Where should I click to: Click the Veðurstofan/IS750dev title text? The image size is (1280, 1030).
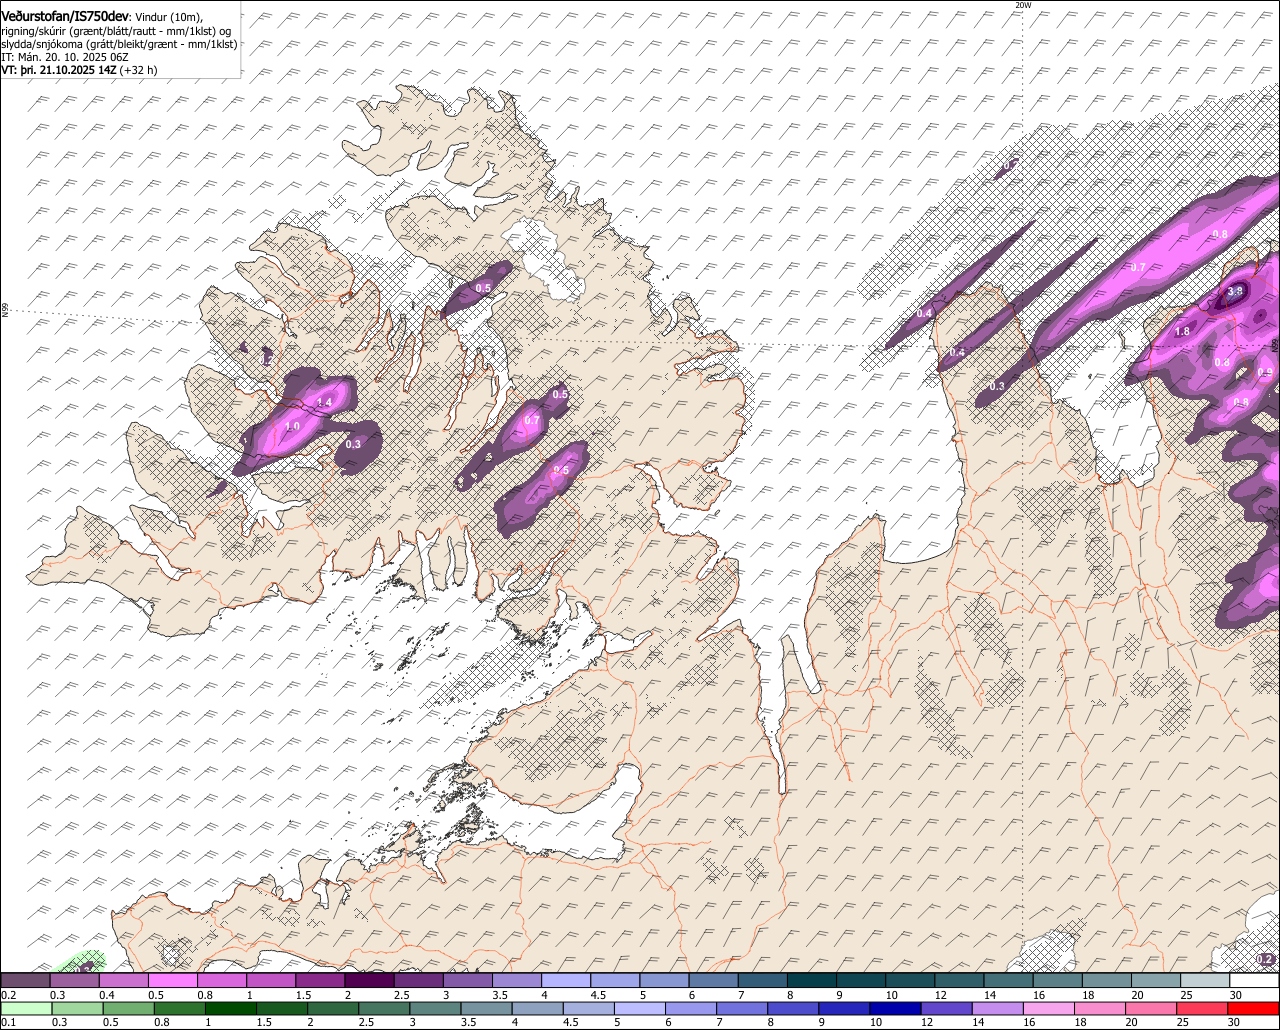(65, 15)
